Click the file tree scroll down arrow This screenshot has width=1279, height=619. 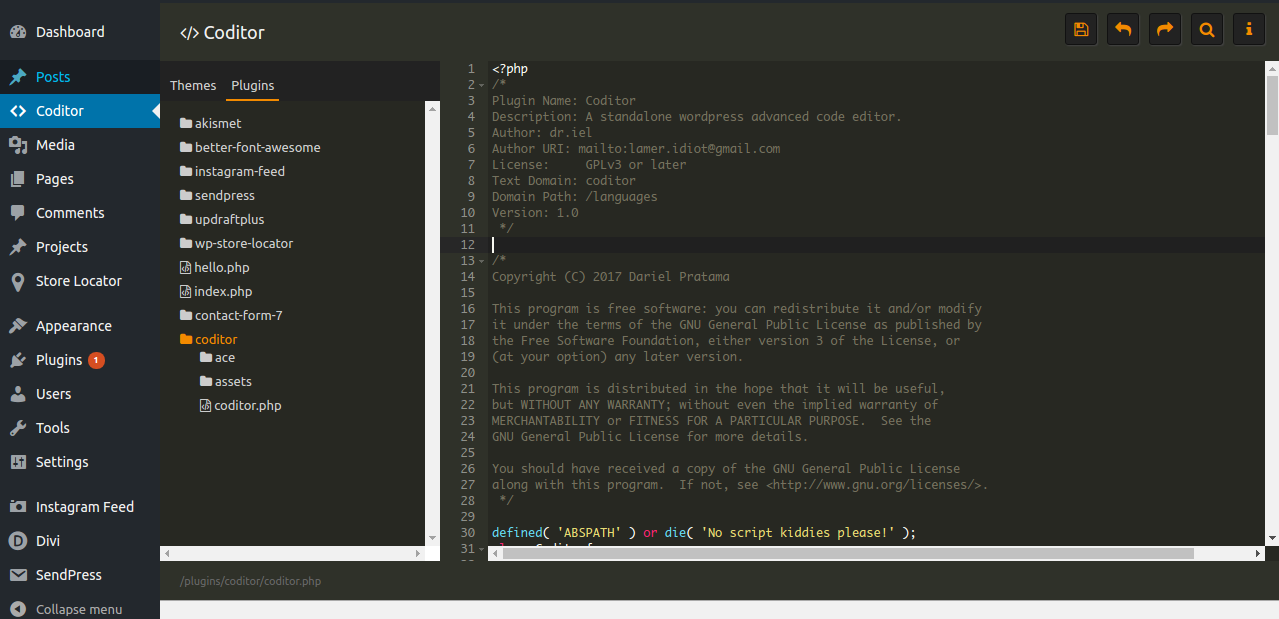(x=432, y=539)
